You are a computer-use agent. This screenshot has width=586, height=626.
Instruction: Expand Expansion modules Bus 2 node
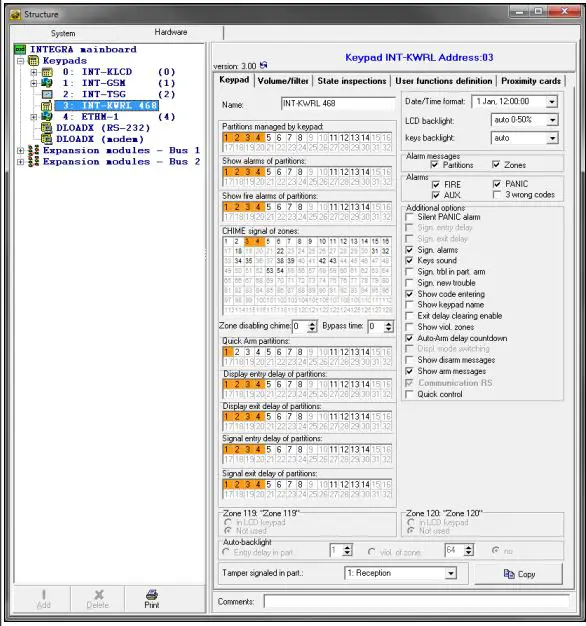(21, 162)
